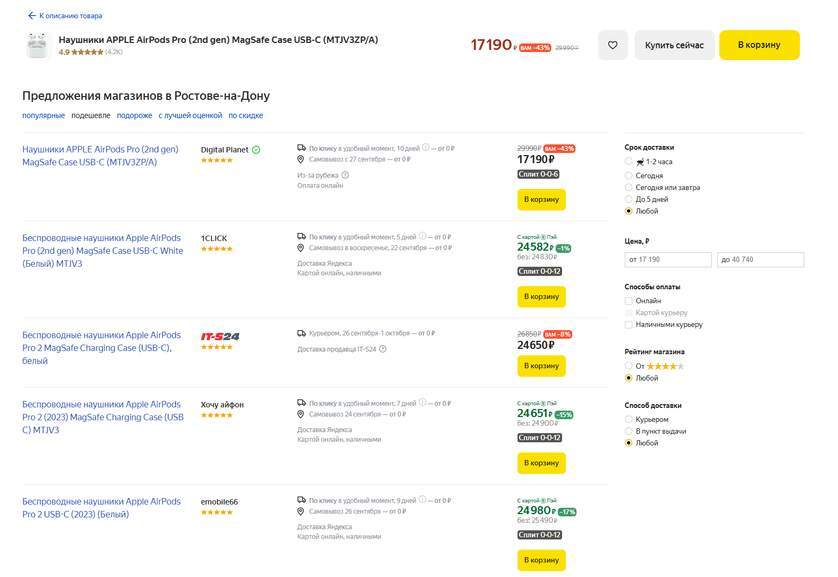838x577 pixels.
Task: Select 'До 5 дней' delivery time
Action: pos(629,199)
